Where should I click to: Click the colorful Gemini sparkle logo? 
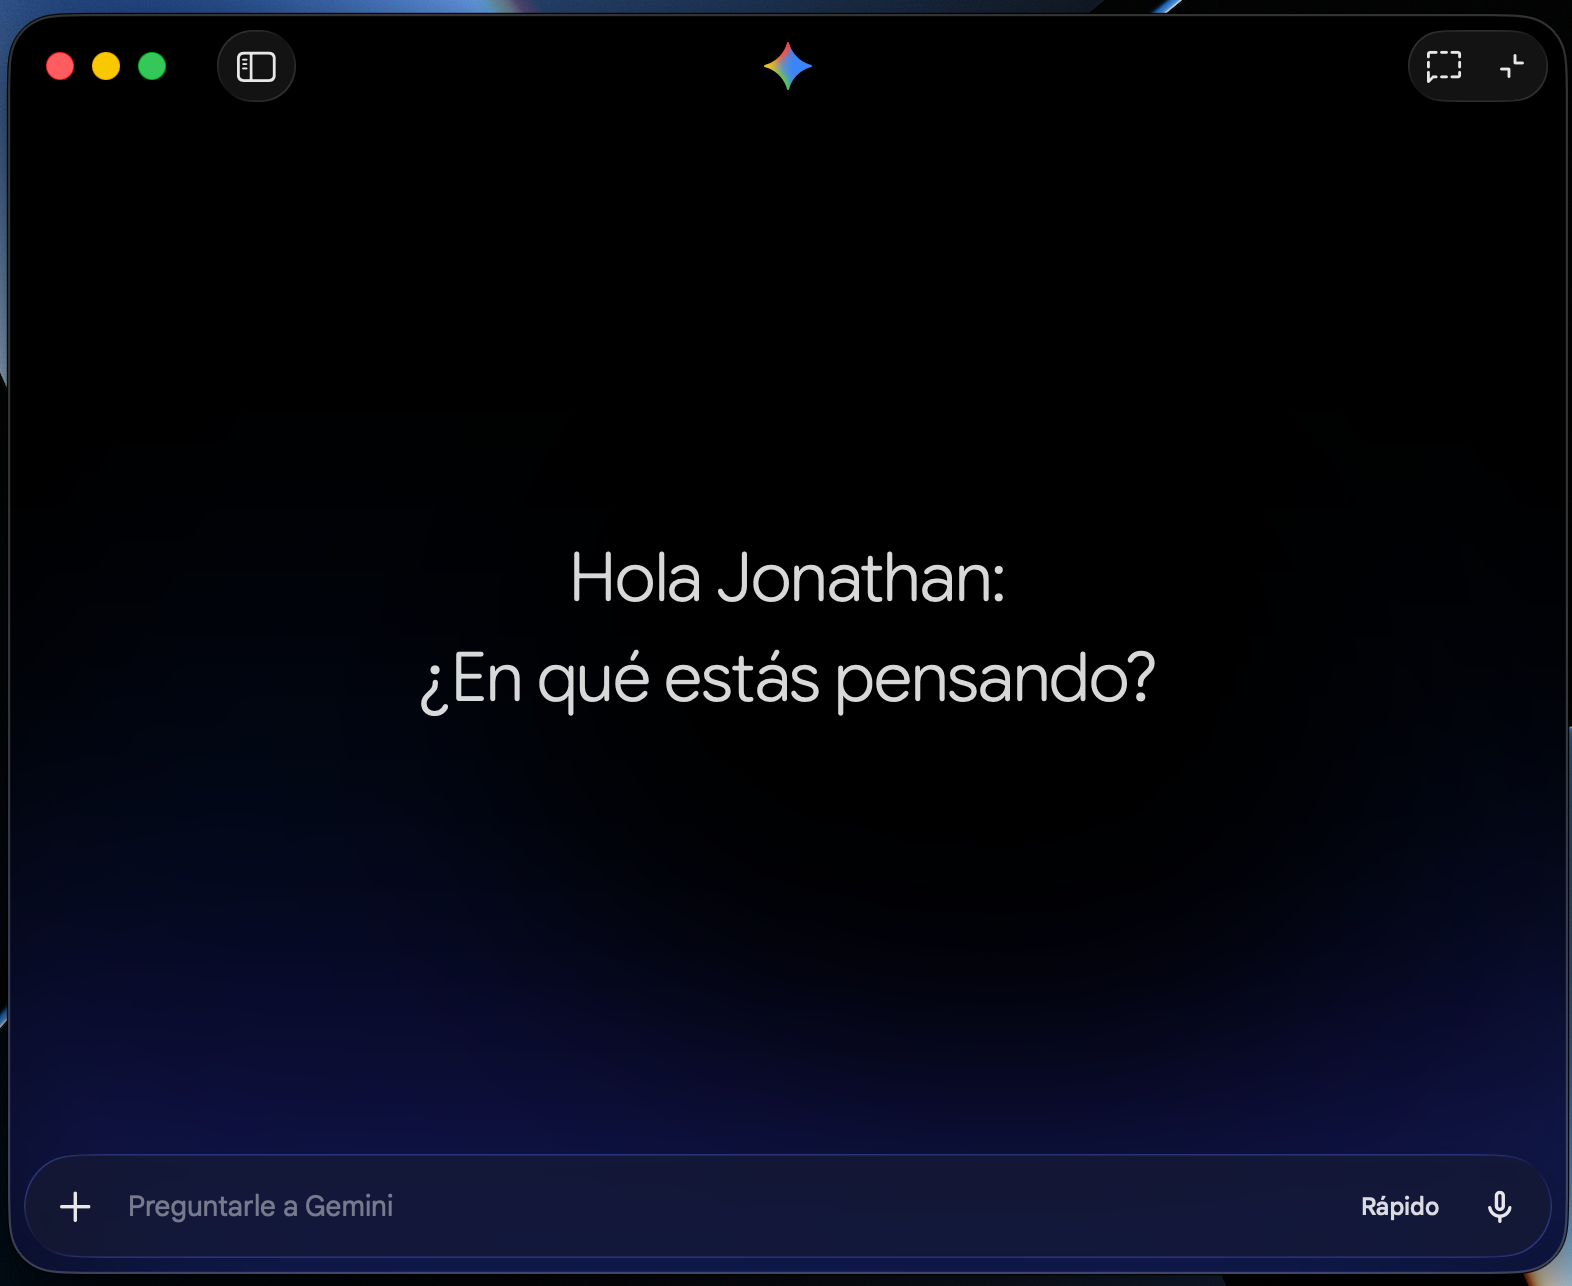click(788, 66)
